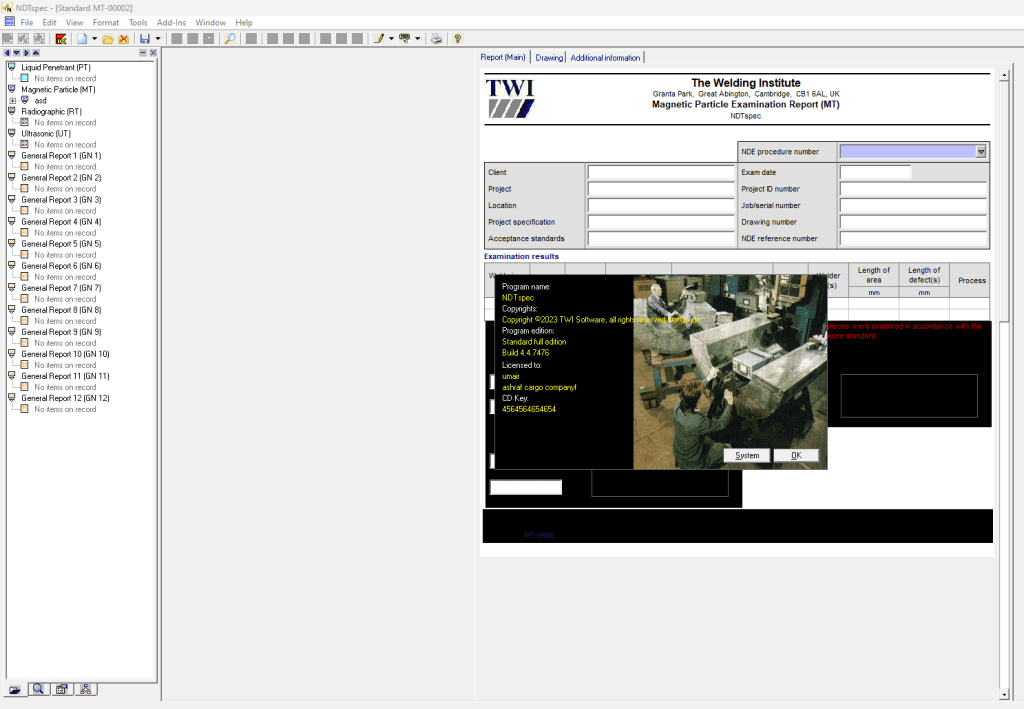
Task: Click the yellow question mark Help icon
Action: 458,38
